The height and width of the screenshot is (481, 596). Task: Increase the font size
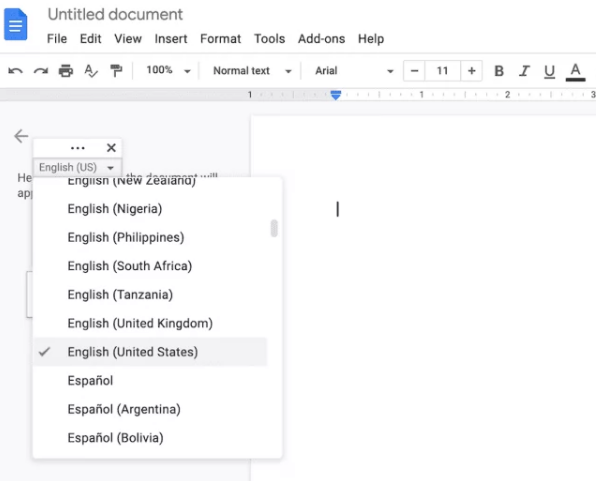tap(471, 71)
